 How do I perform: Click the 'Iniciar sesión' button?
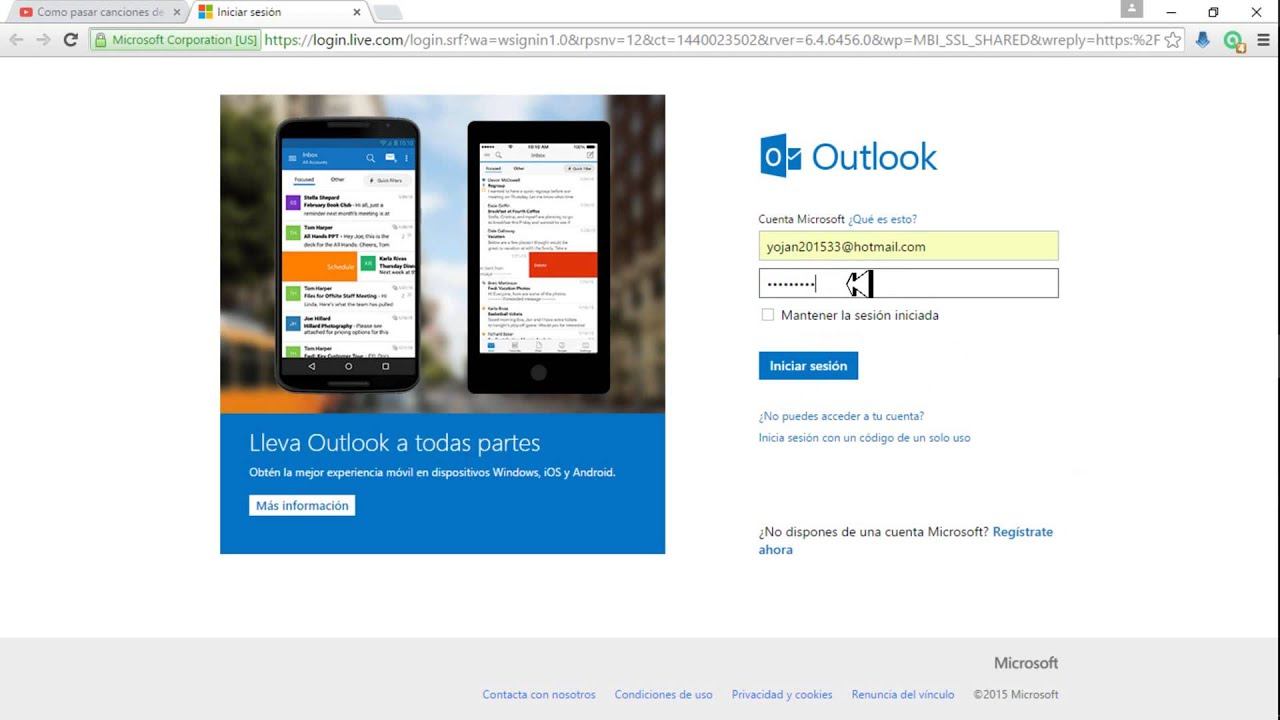click(x=808, y=366)
